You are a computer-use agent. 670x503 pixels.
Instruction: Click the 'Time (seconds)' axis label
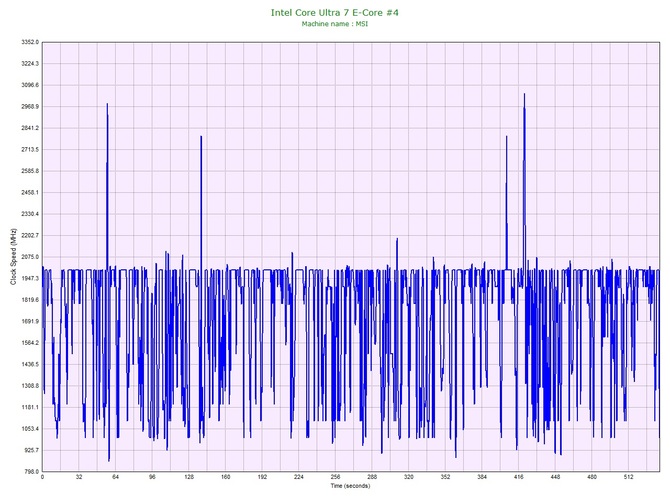[x=350, y=486]
